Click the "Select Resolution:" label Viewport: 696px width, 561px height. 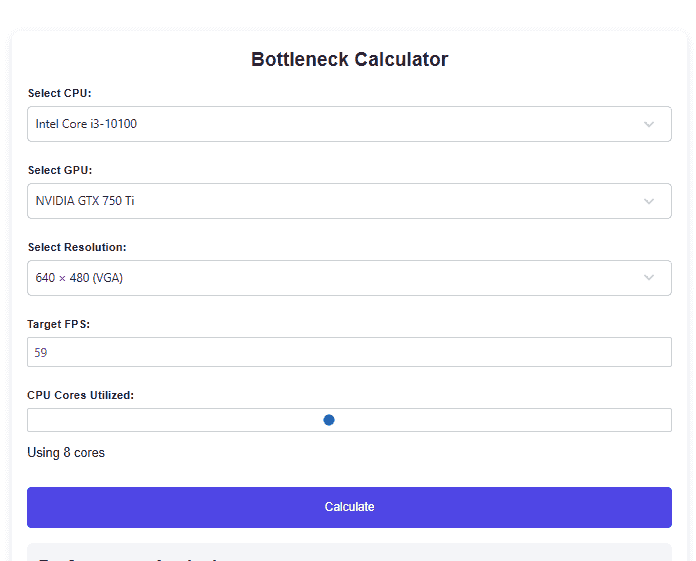[x=77, y=247]
